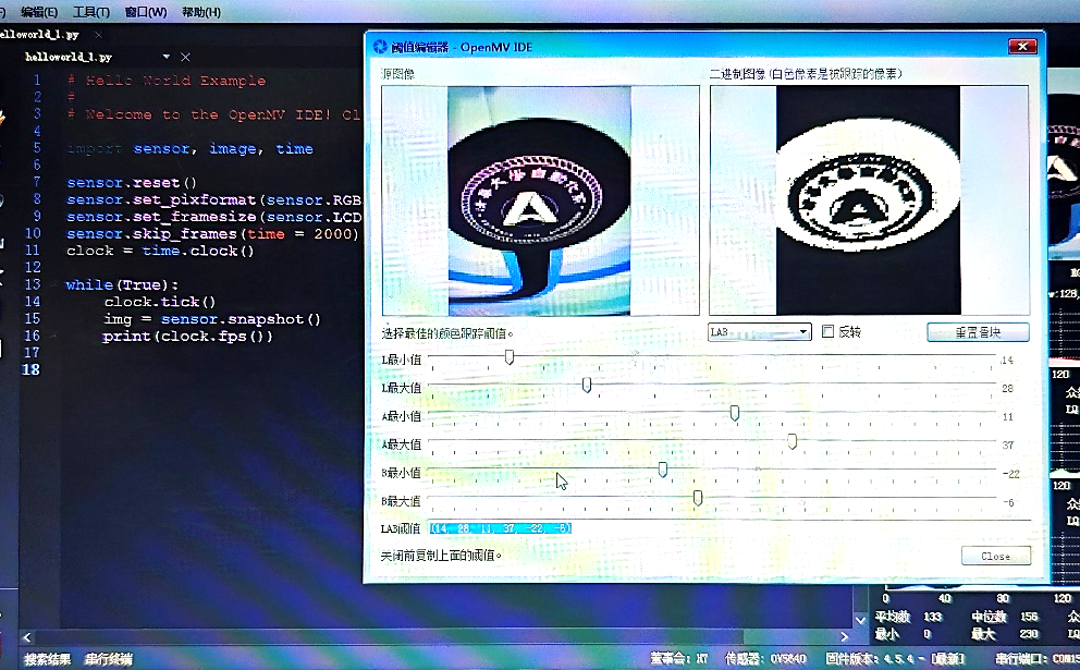
Task: Click the print(clock.fps()) code line
Action: pyautogui.click(x=188, y=336)
